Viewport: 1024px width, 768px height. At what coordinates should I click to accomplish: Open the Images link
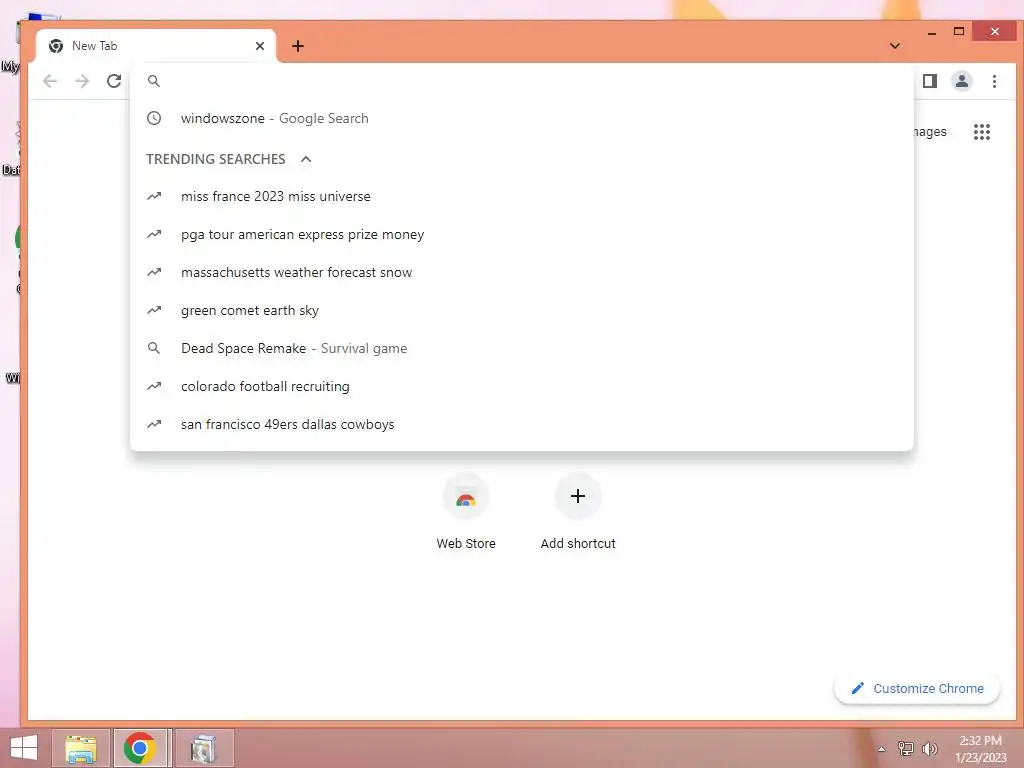coord(930,132)
